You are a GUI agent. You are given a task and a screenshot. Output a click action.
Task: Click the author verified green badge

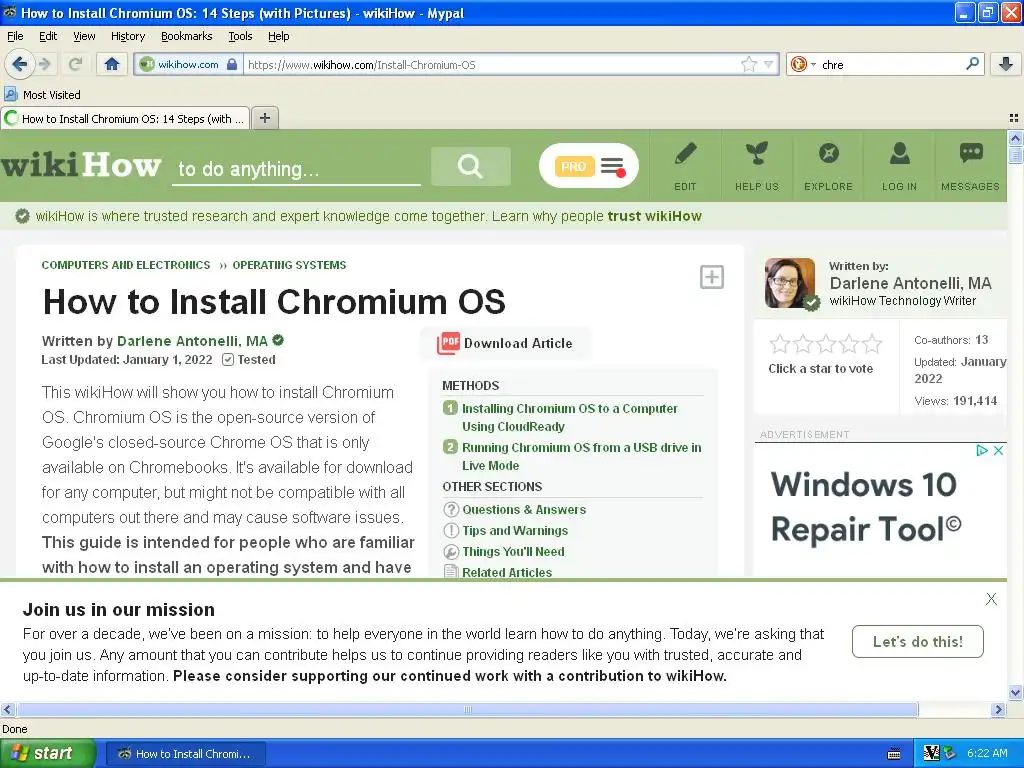278,340
